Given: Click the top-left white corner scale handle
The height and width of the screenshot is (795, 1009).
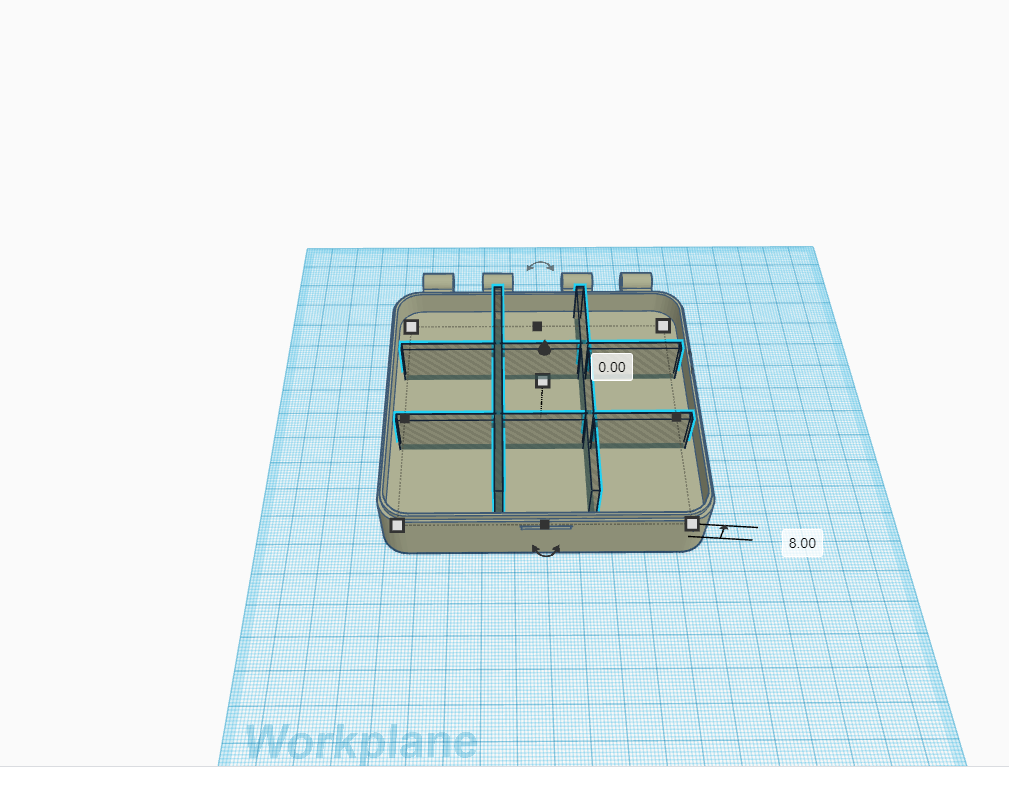Looking at the screenshot, I should point(411,326).
